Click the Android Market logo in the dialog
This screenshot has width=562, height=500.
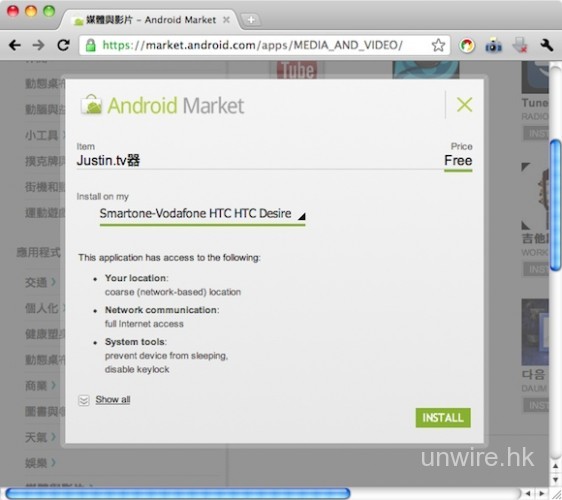click(x=162, y=105)
